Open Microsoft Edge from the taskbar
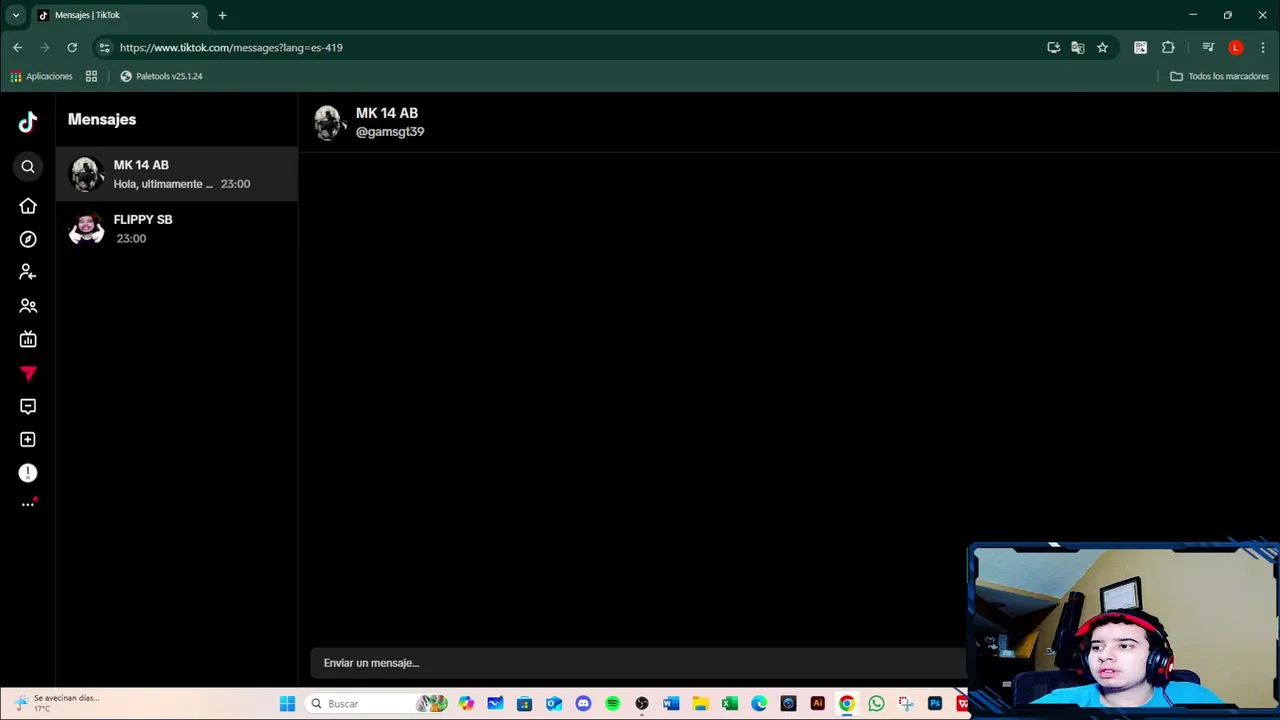This screenshot has height=720, width=1280. (759, 704)
